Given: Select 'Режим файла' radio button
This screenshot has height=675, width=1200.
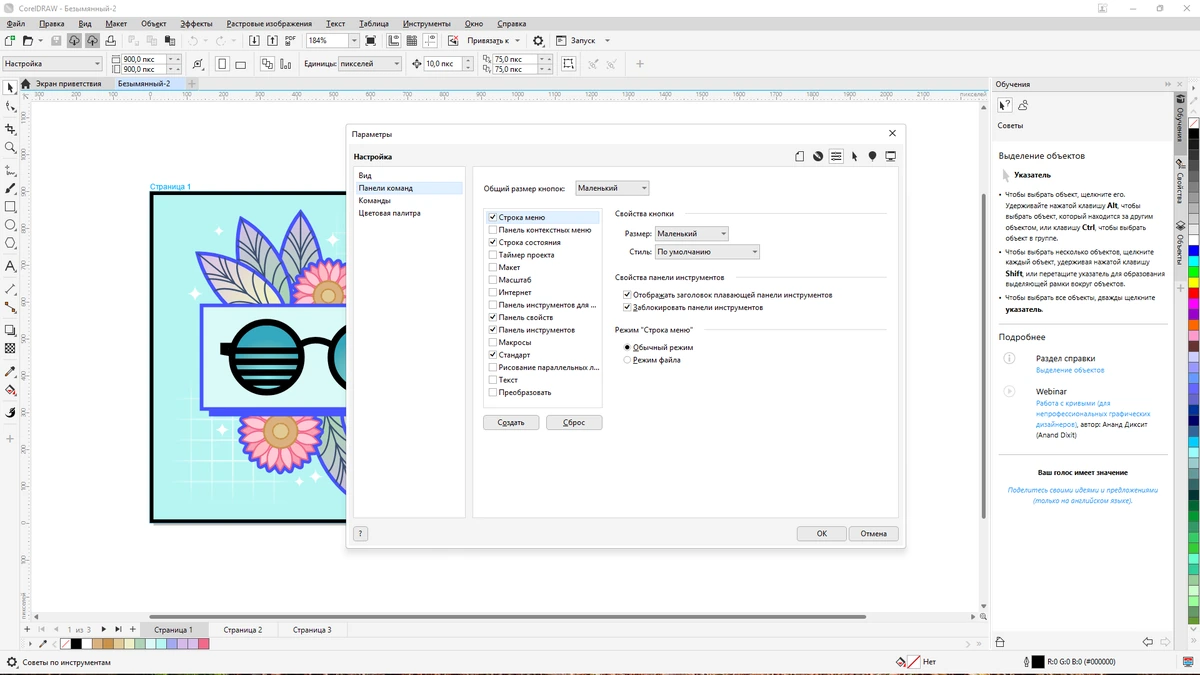Looking at the screenshot, I should [627, 360].
